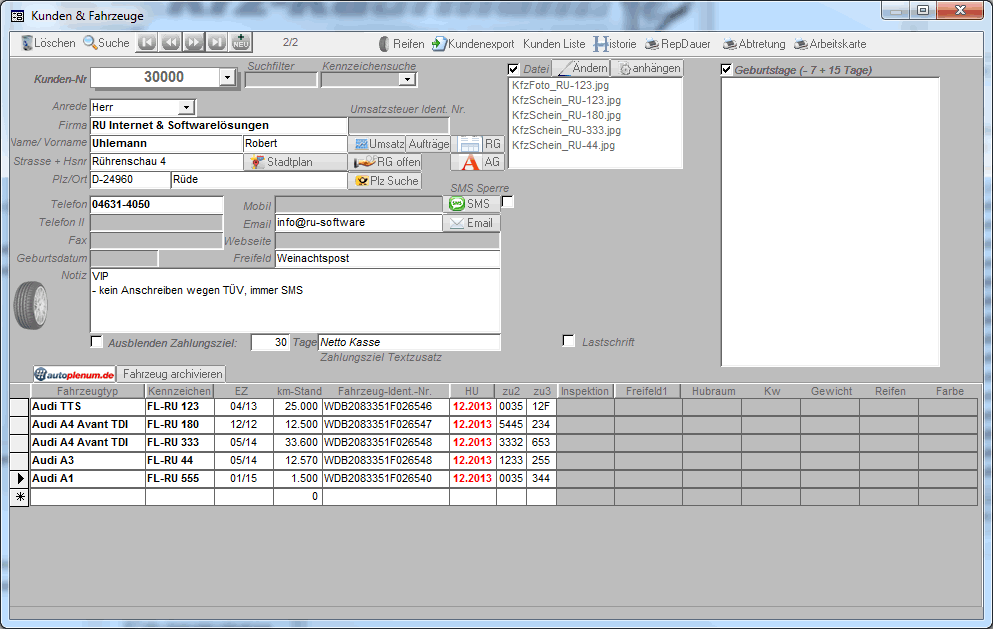Open the Stadtplan map button
This screenshot has width=993, height=629.
(x=282, y=162)
